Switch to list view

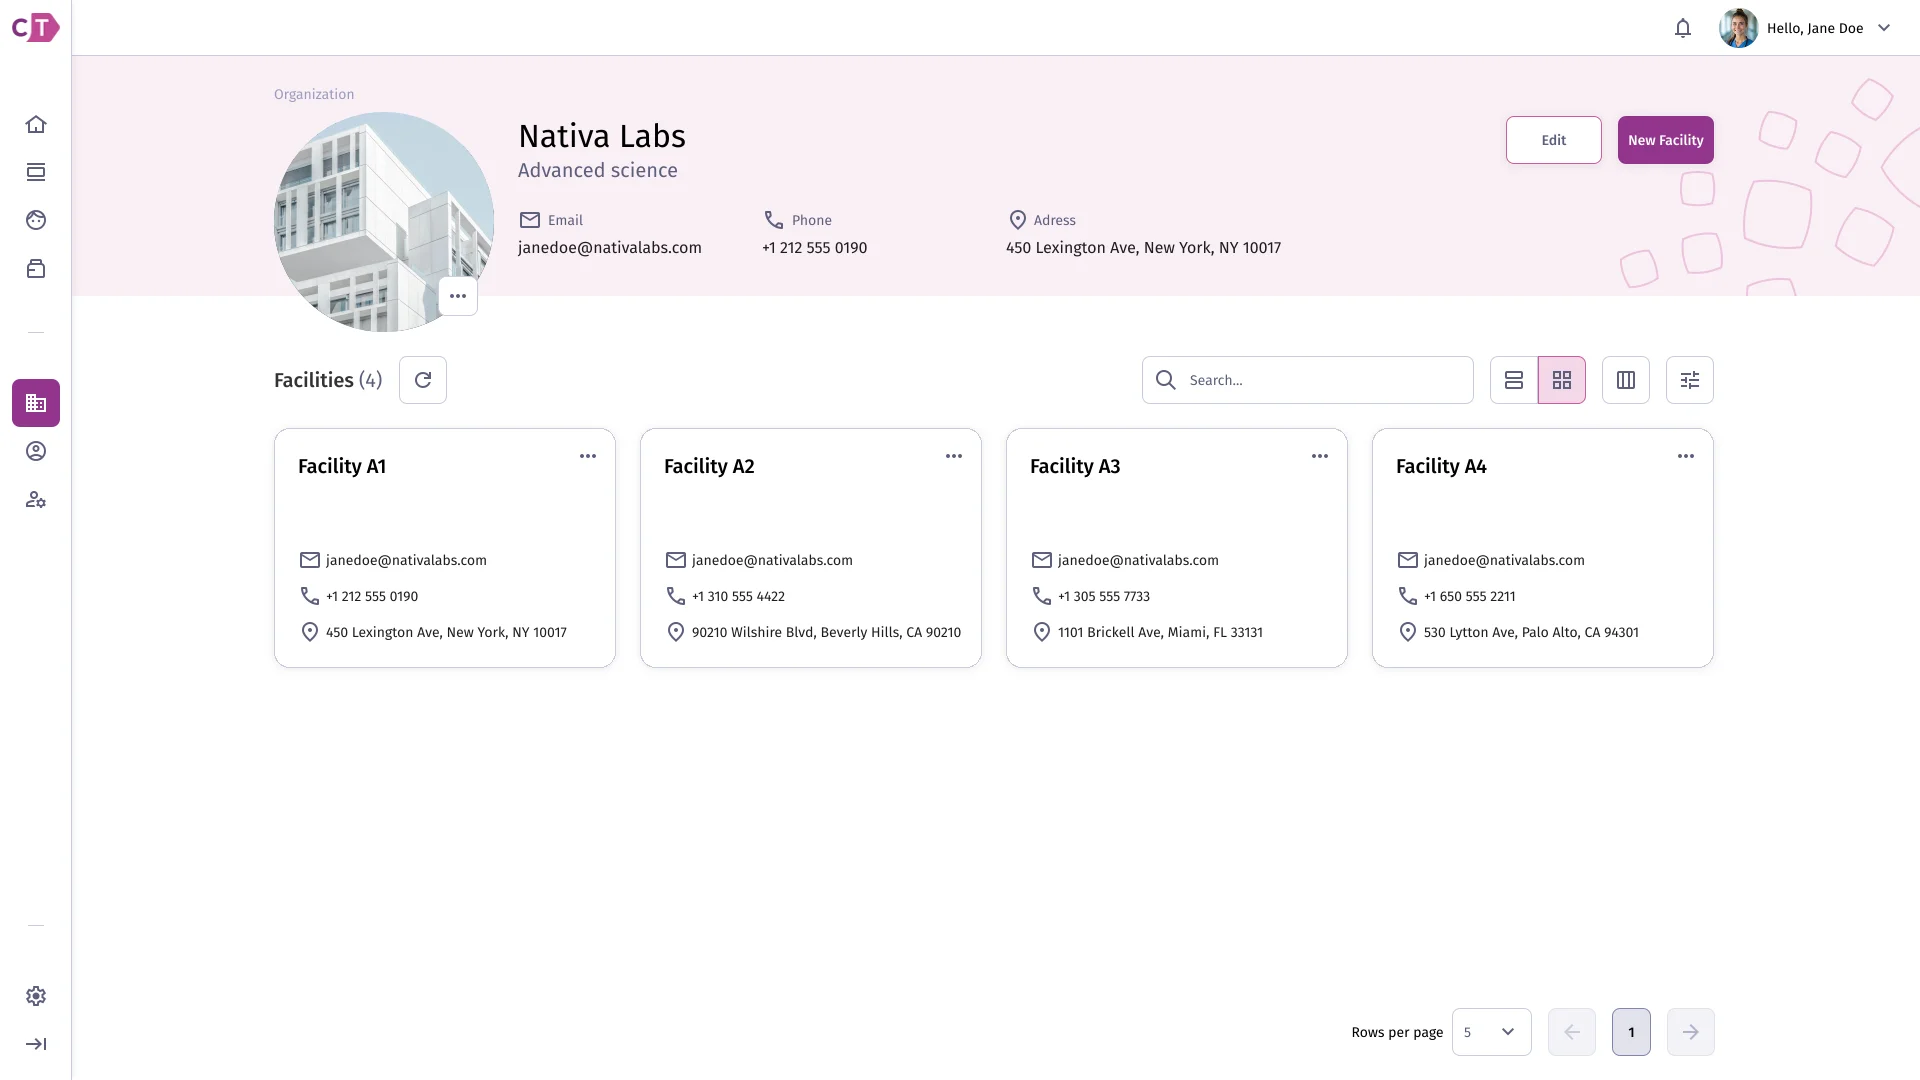(x=1514, y=380)
